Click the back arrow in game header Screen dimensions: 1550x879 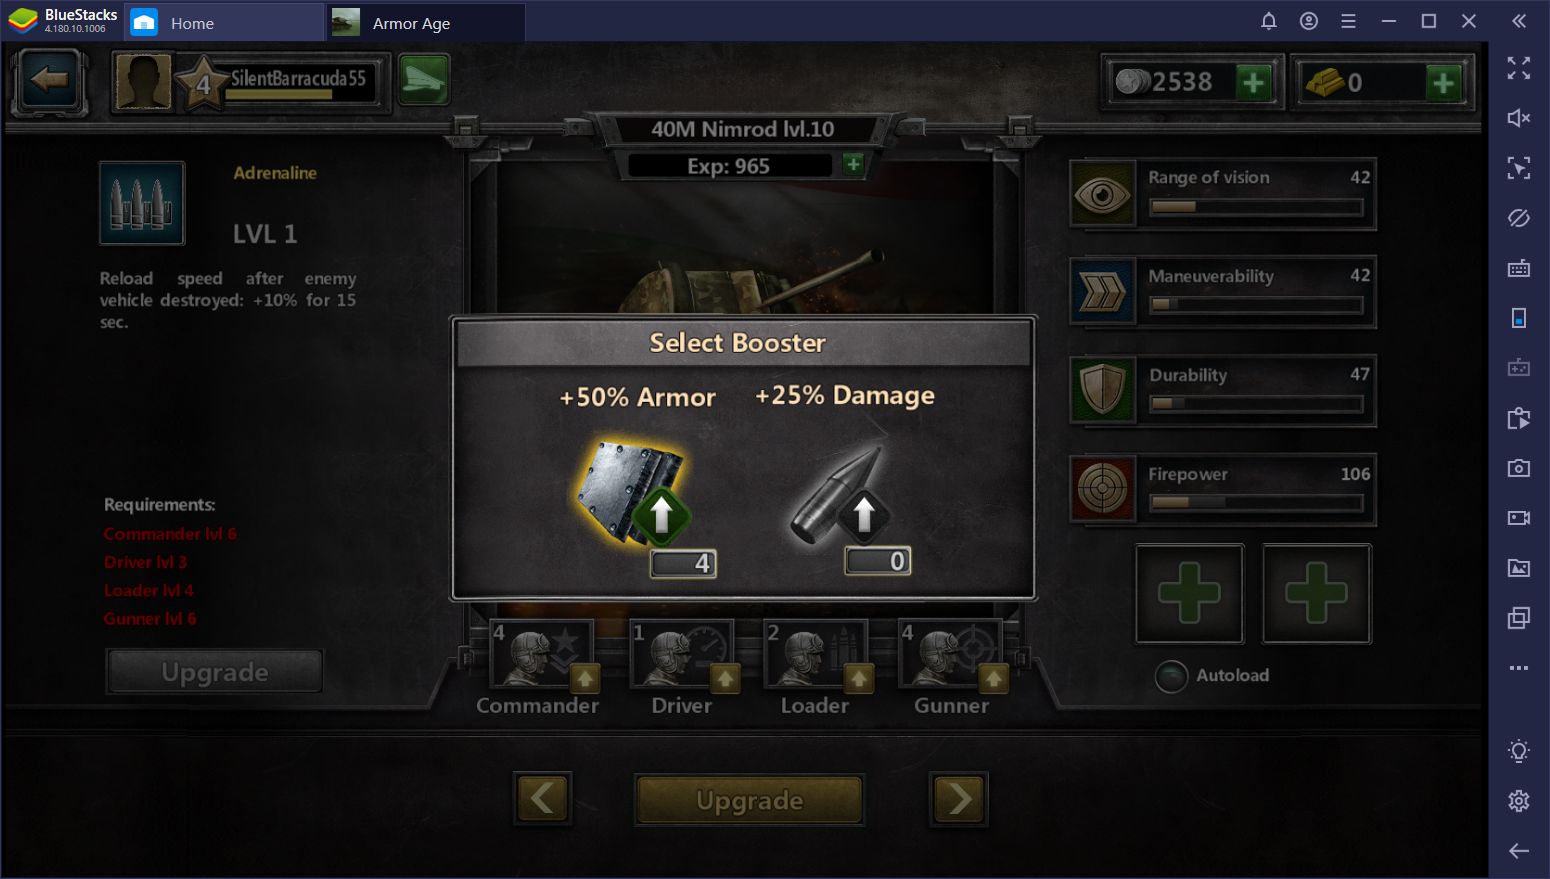tap(49, 79)
